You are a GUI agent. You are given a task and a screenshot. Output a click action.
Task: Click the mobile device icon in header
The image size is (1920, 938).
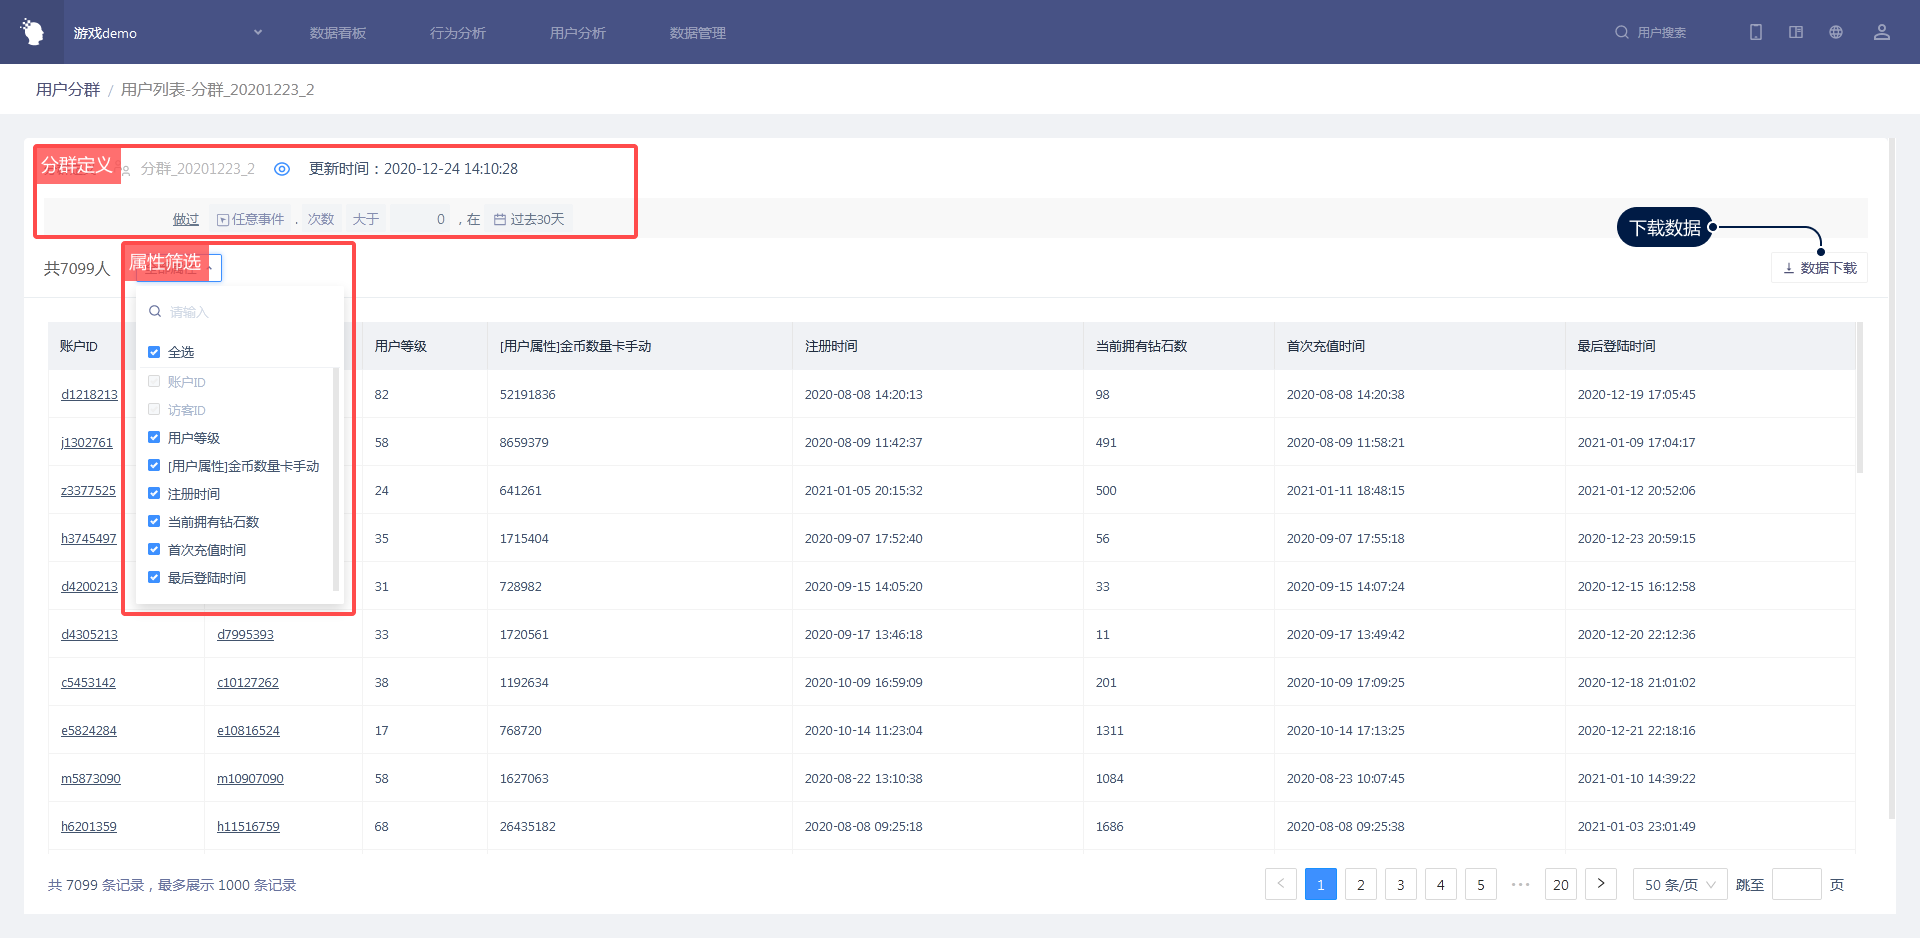click(1755, 32)
